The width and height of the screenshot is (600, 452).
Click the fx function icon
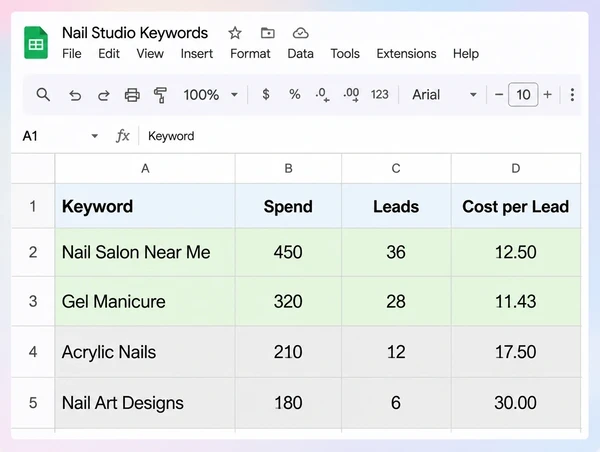coord(122,136)
